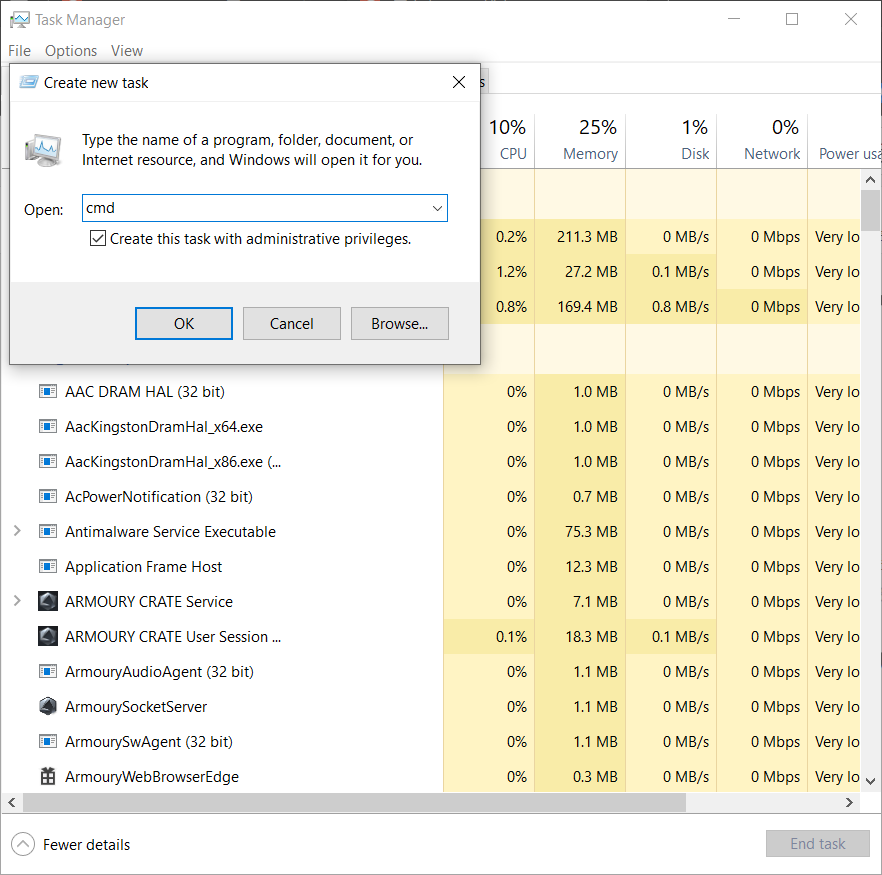Click the AcPowerNotification process icon
The image size is (882, 875).
[x=48, y=497]
